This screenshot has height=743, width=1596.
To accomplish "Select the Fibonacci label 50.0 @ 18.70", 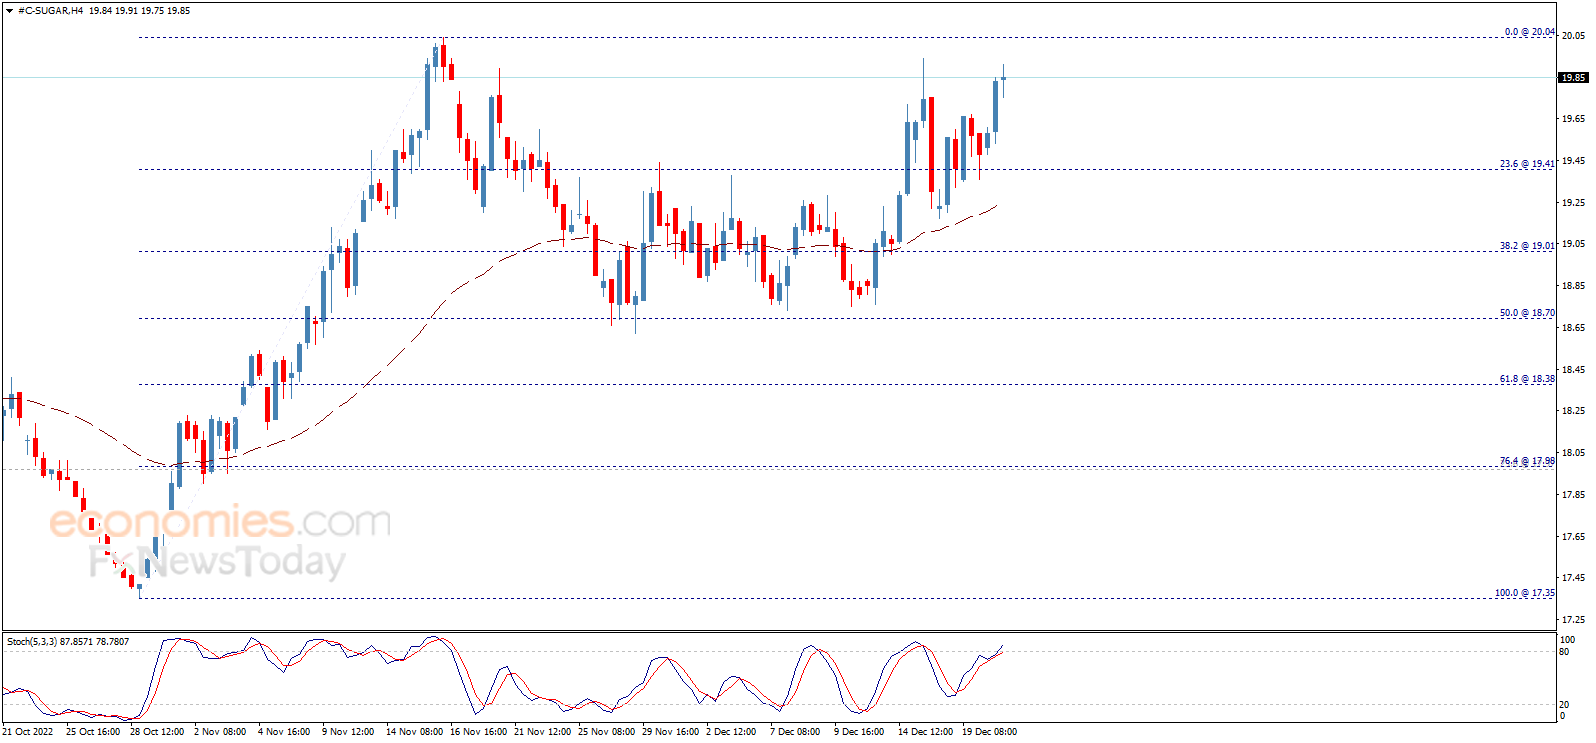I will [1527, 313].
